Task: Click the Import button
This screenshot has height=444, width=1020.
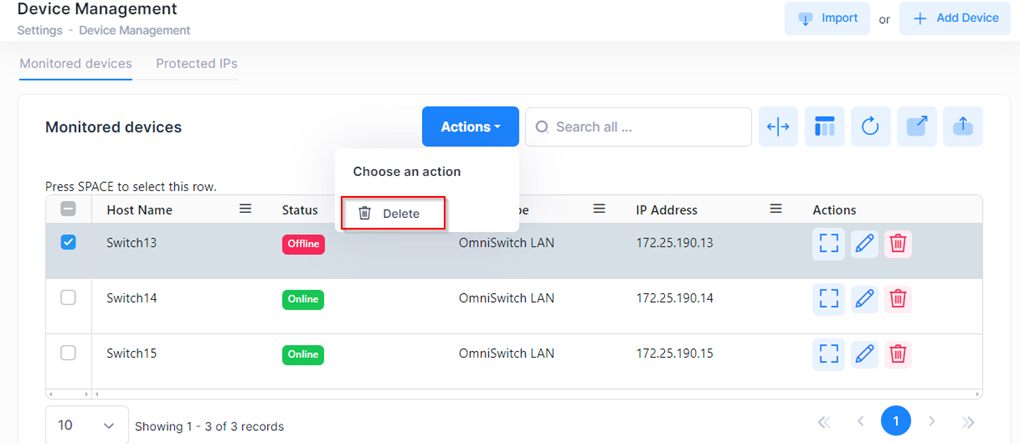Action: pyautogui.click(x=828, y=18)
